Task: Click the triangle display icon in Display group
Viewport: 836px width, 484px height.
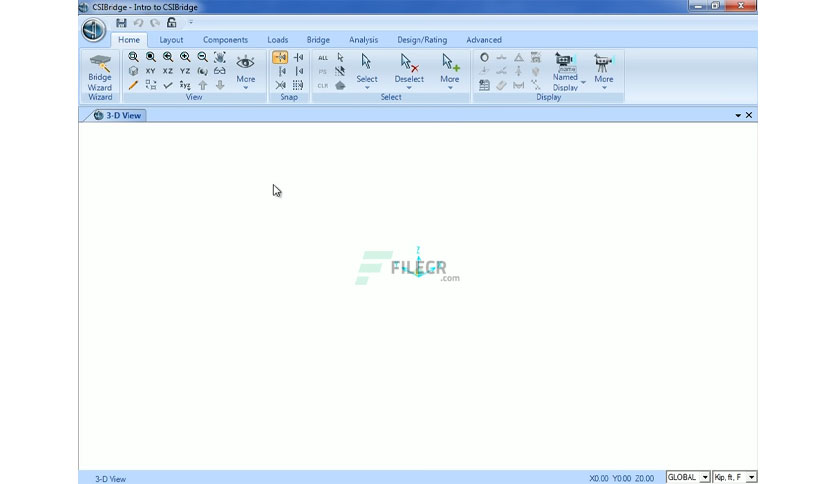Action: (x=518, y=57)
